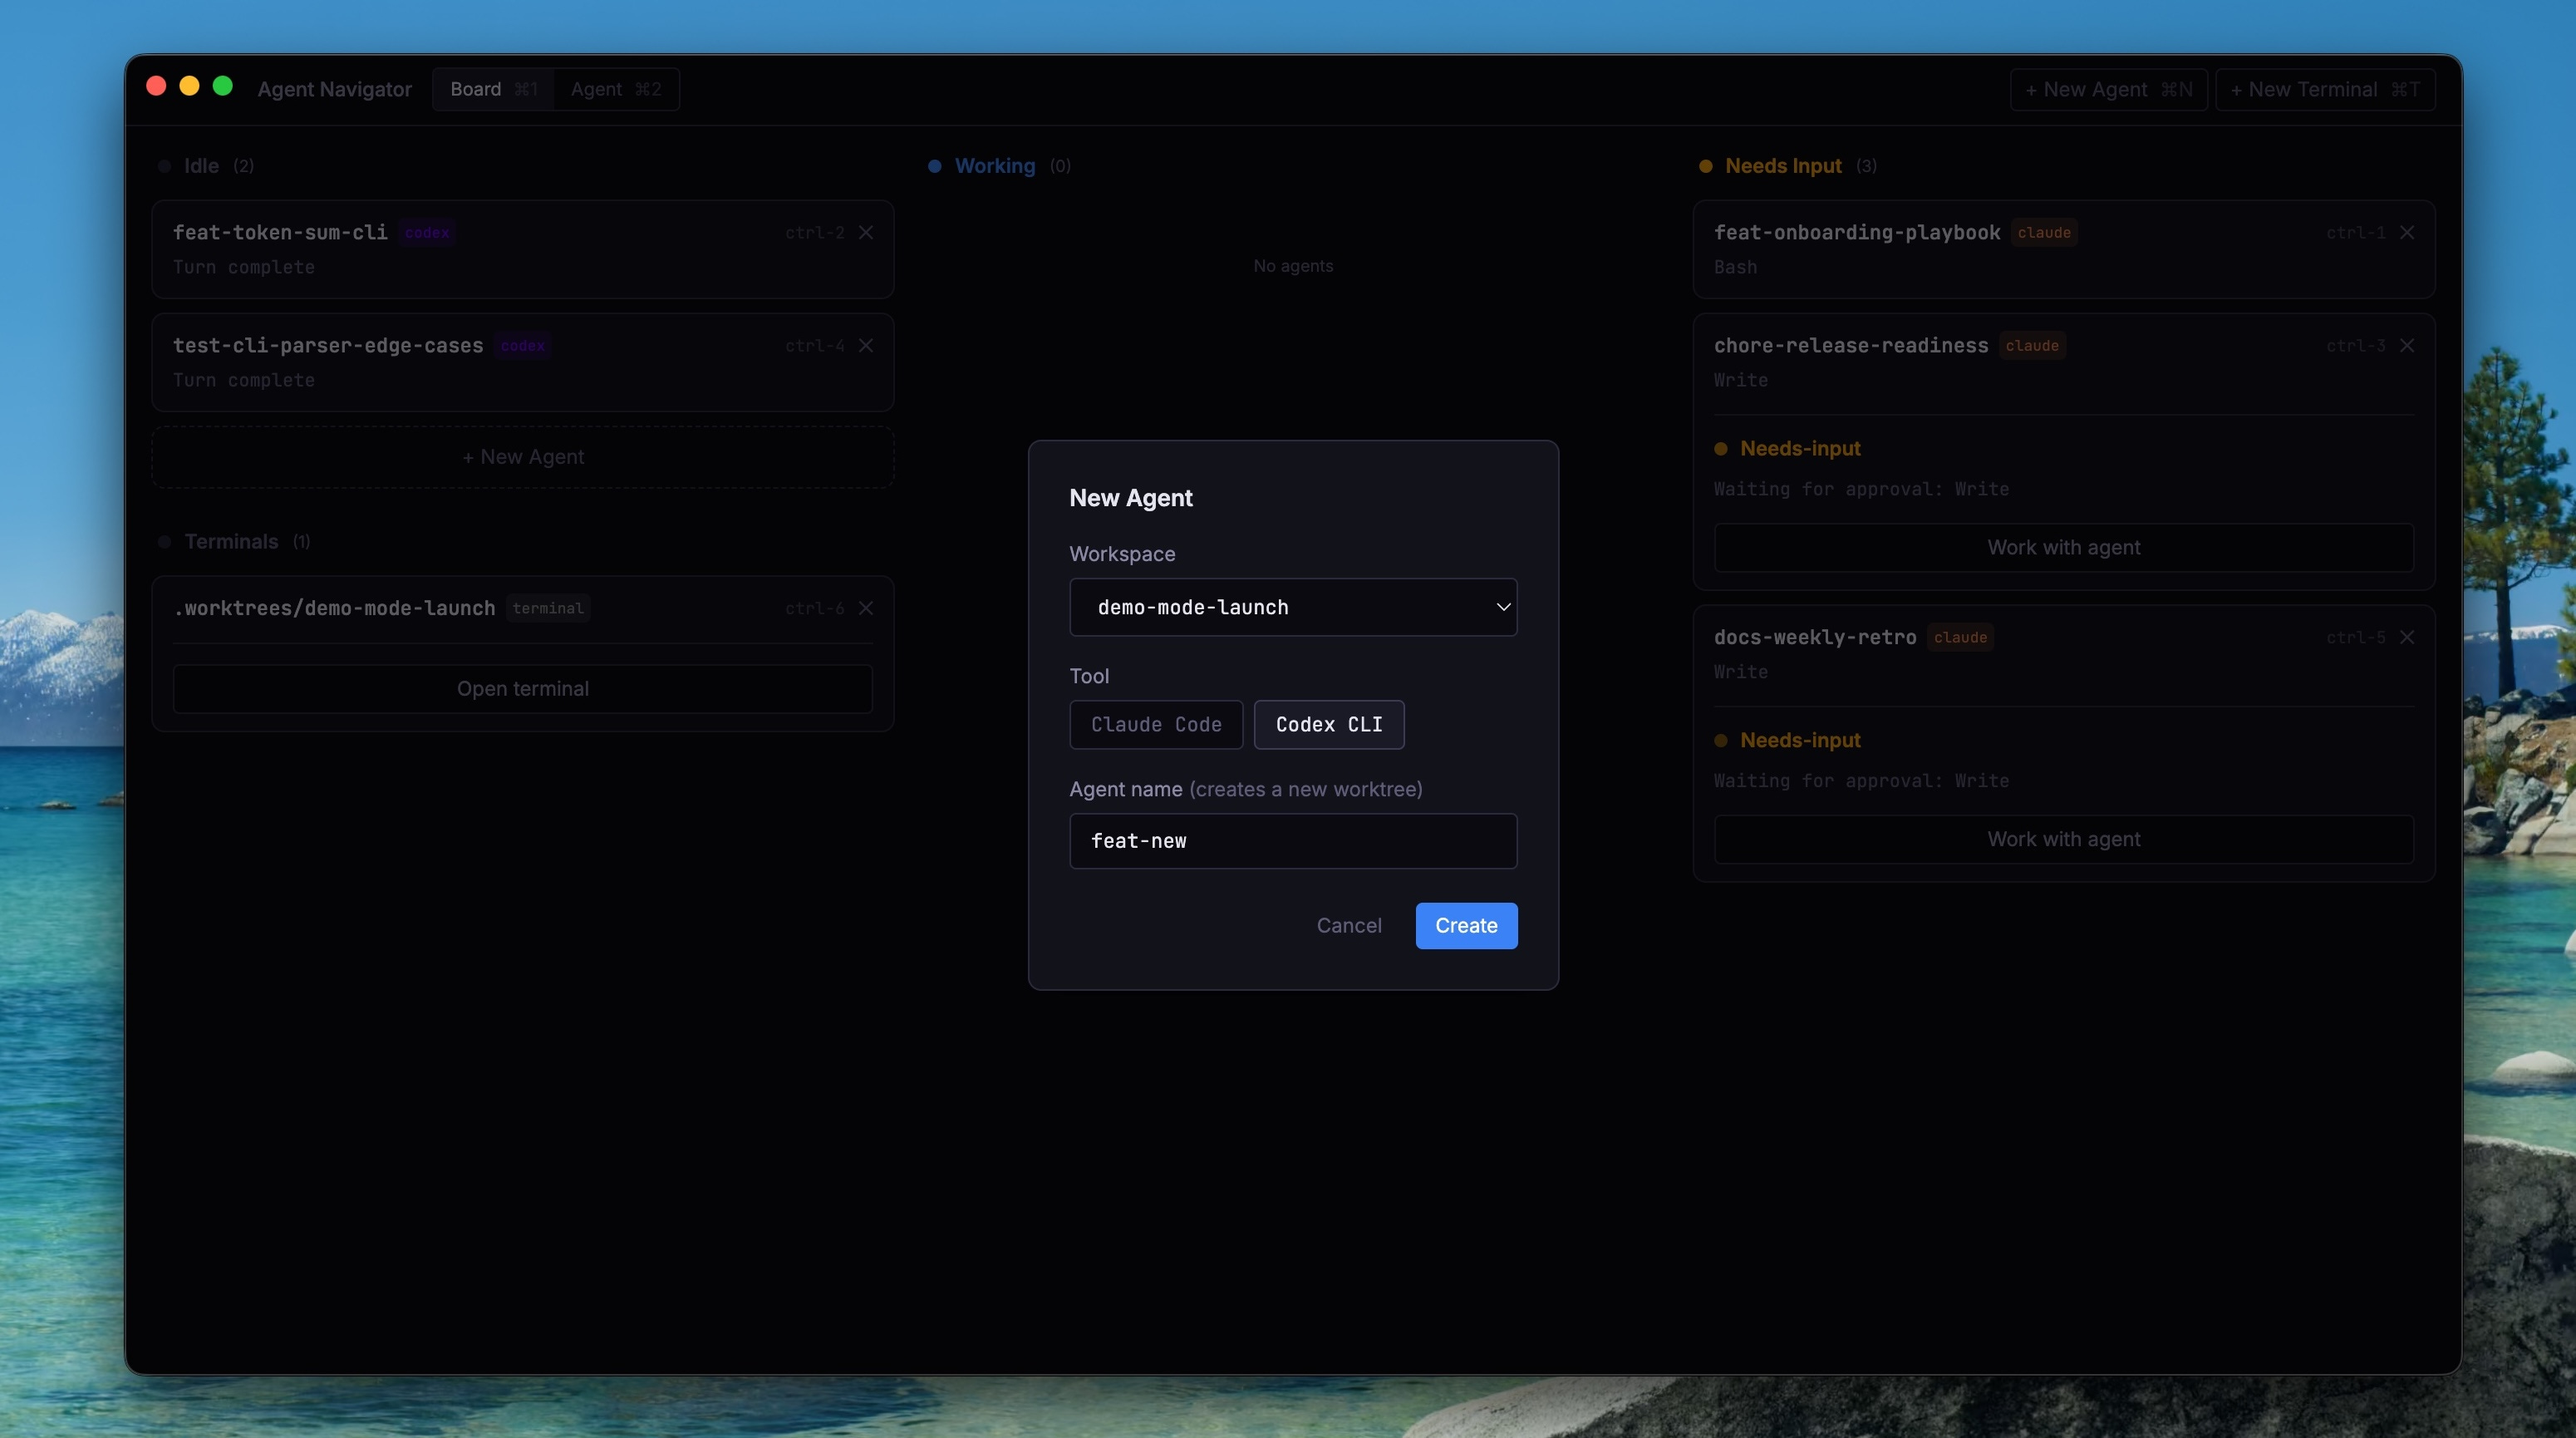Image resolution: width=2576 pixels, height=1438 pixels.
Task: Remove the feat-onboarding-playbook agent
Action: coord(2407,232)
